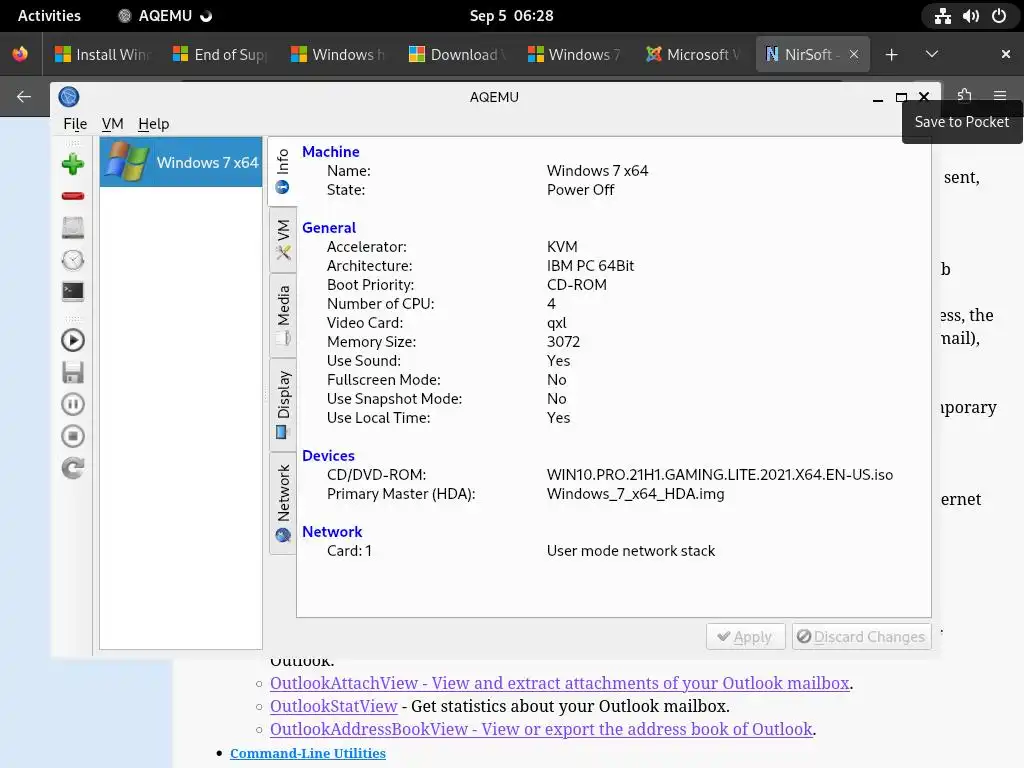
Task: Click Windows_7_x64_HDA.img value
Action: coord(635,494)
